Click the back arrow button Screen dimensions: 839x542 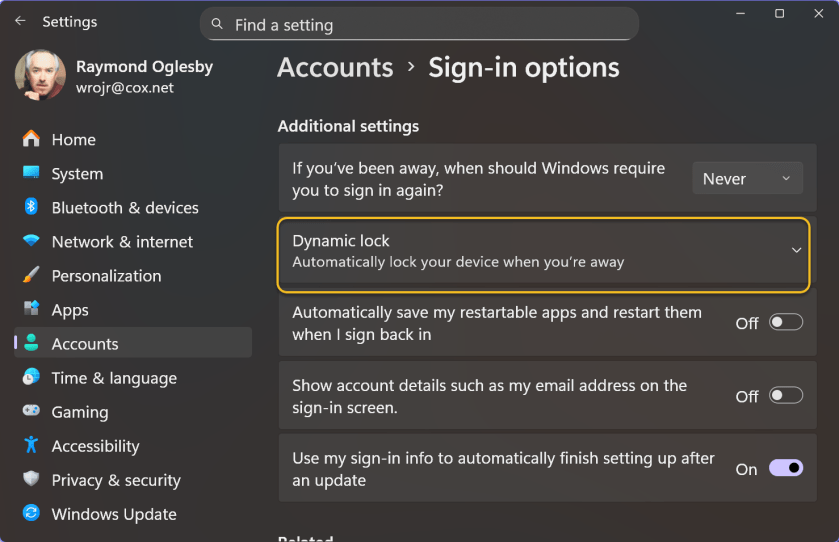click(20, 21)
